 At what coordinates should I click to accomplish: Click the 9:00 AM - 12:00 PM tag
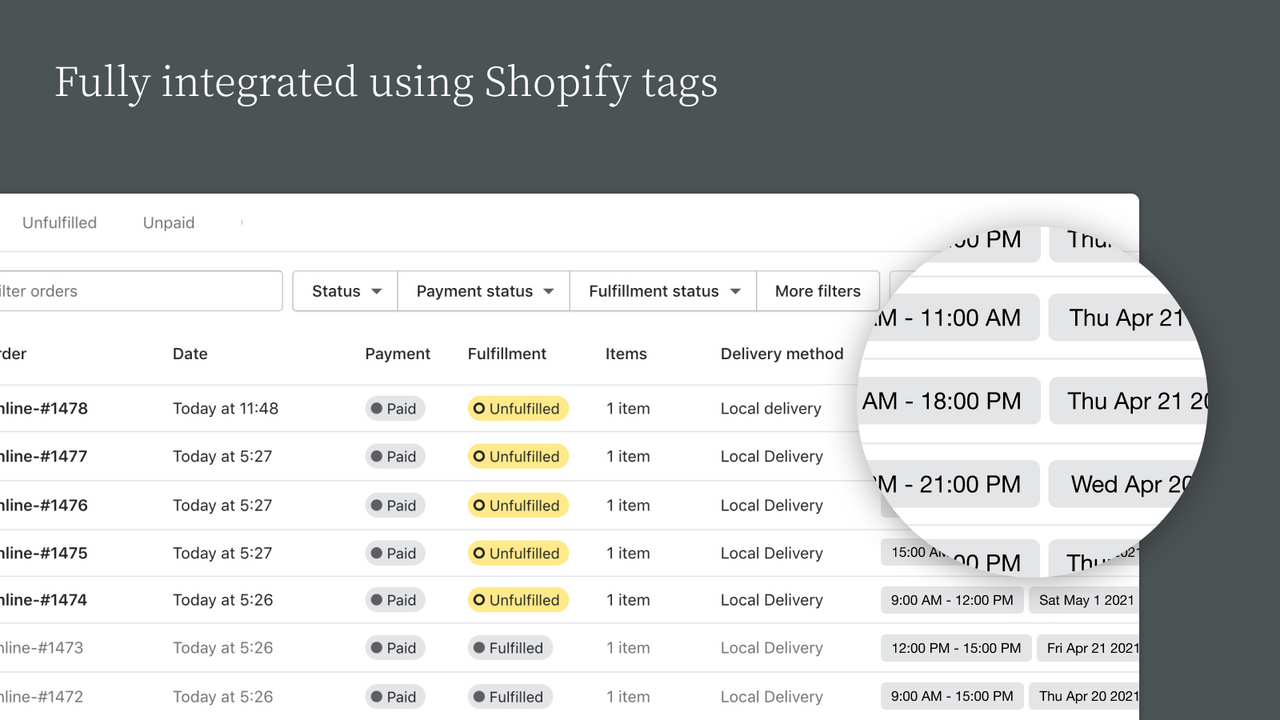point(951,600)
